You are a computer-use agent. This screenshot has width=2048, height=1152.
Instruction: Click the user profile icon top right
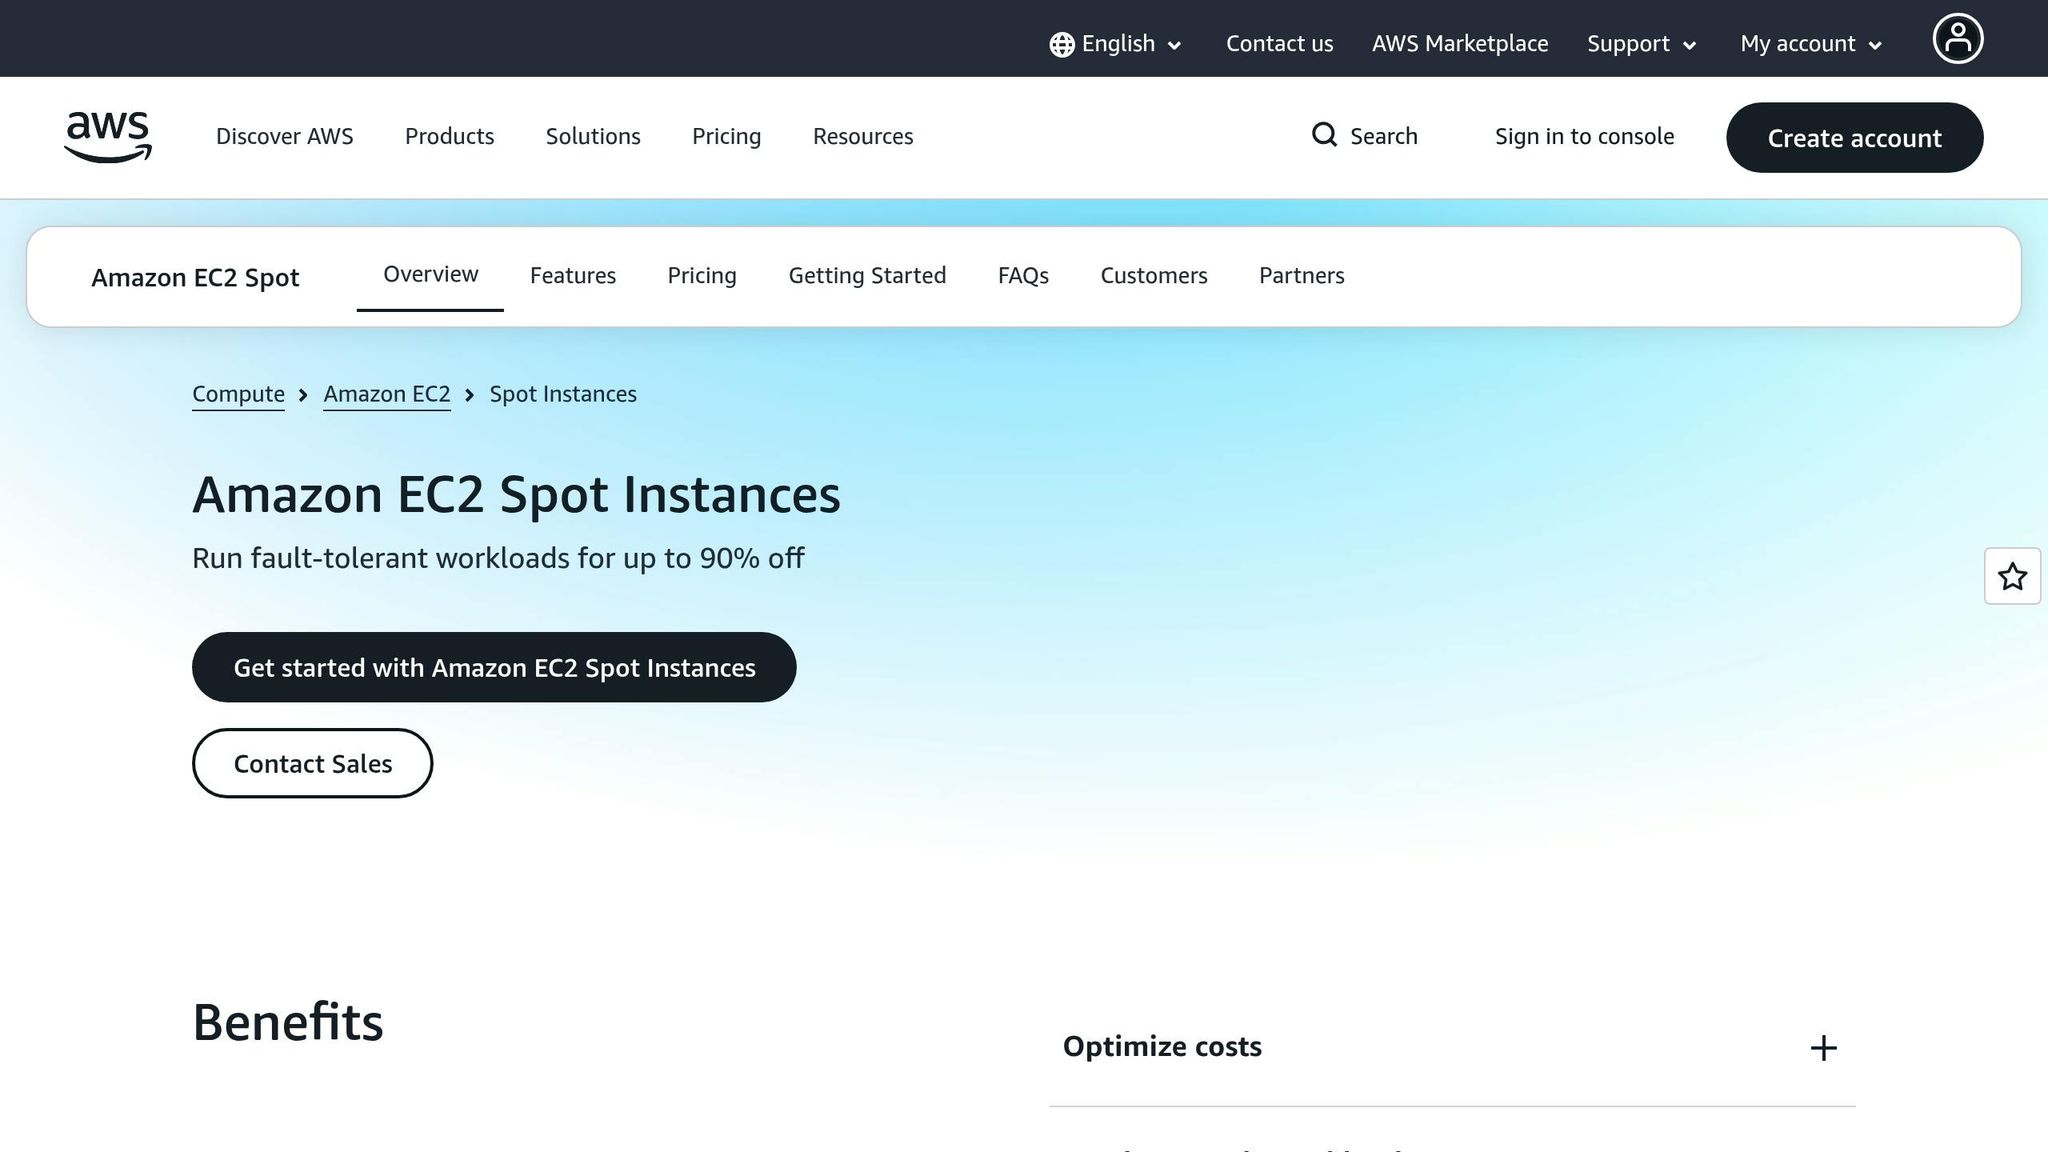pos(1958,38)
